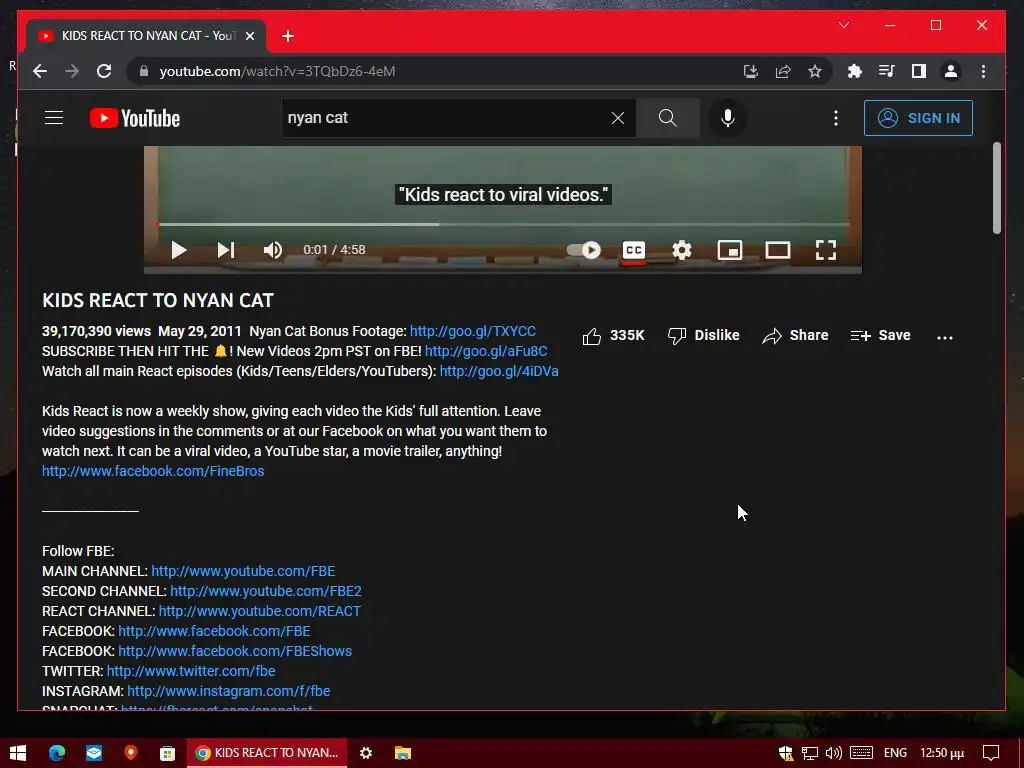The image size is (1024, 768).
Task: Sign in to YouTube
Action: coord(918,118)
